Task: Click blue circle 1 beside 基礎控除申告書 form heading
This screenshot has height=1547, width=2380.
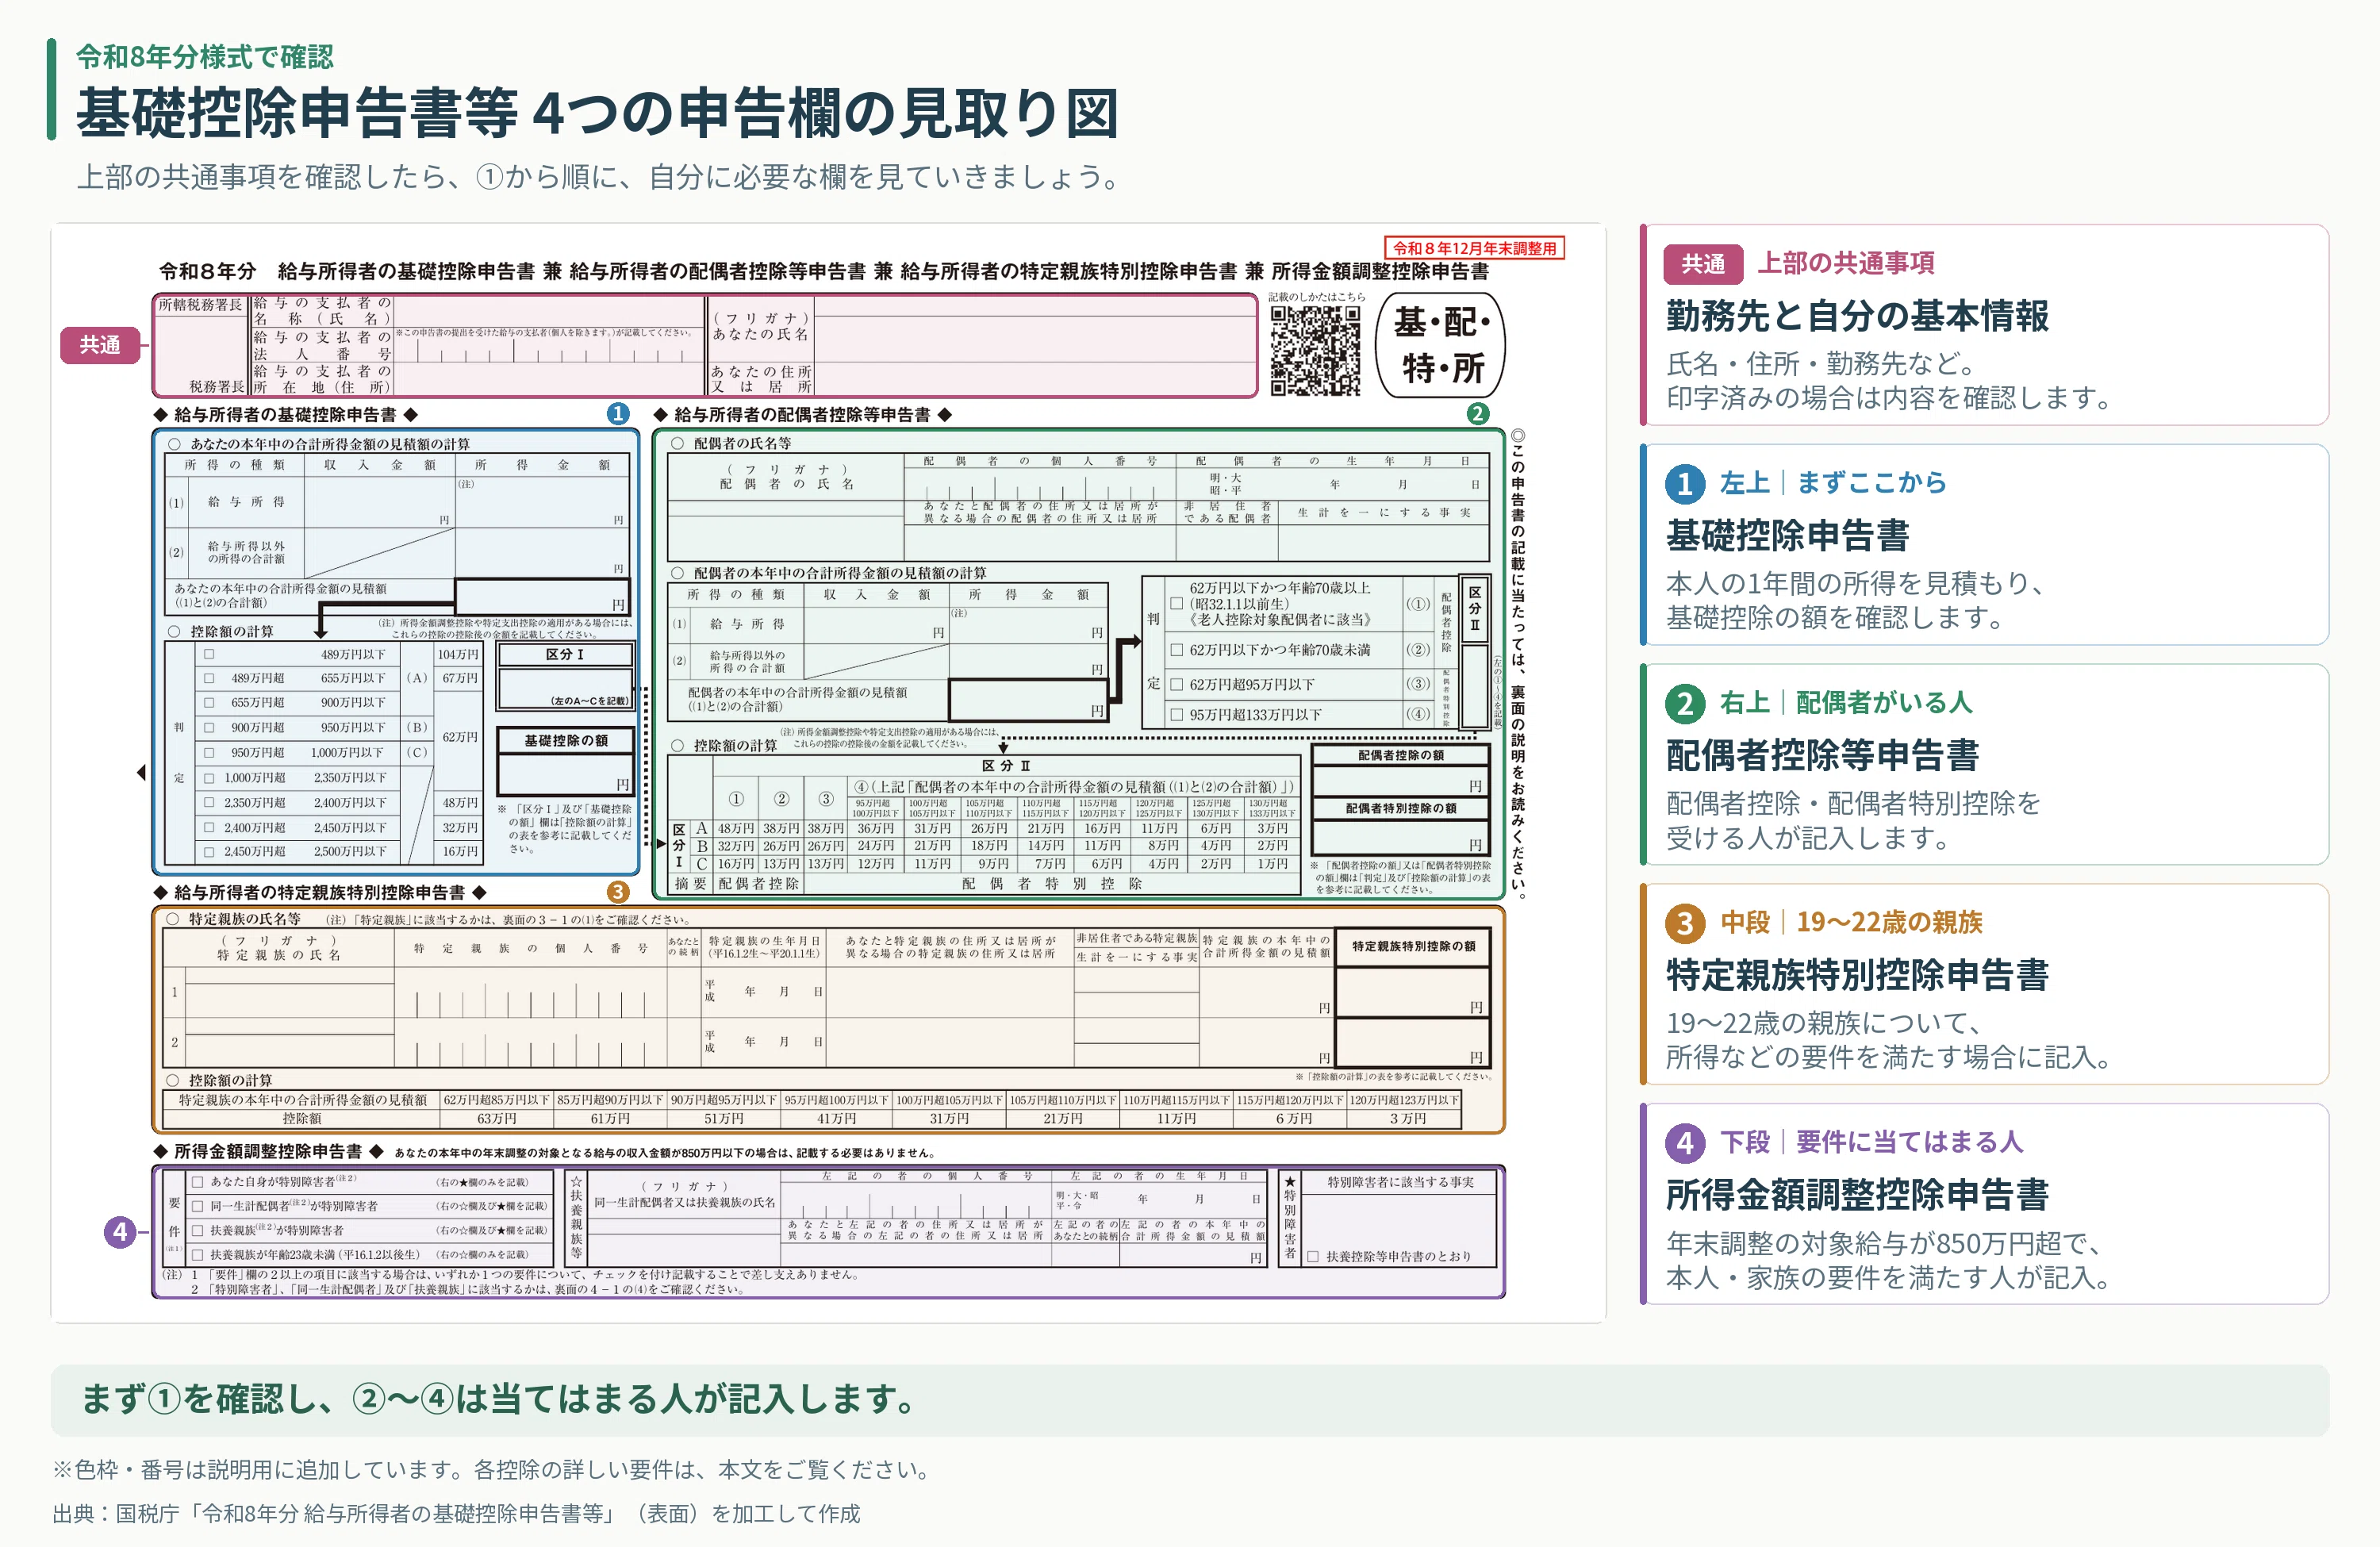Action: click(618, 414)
